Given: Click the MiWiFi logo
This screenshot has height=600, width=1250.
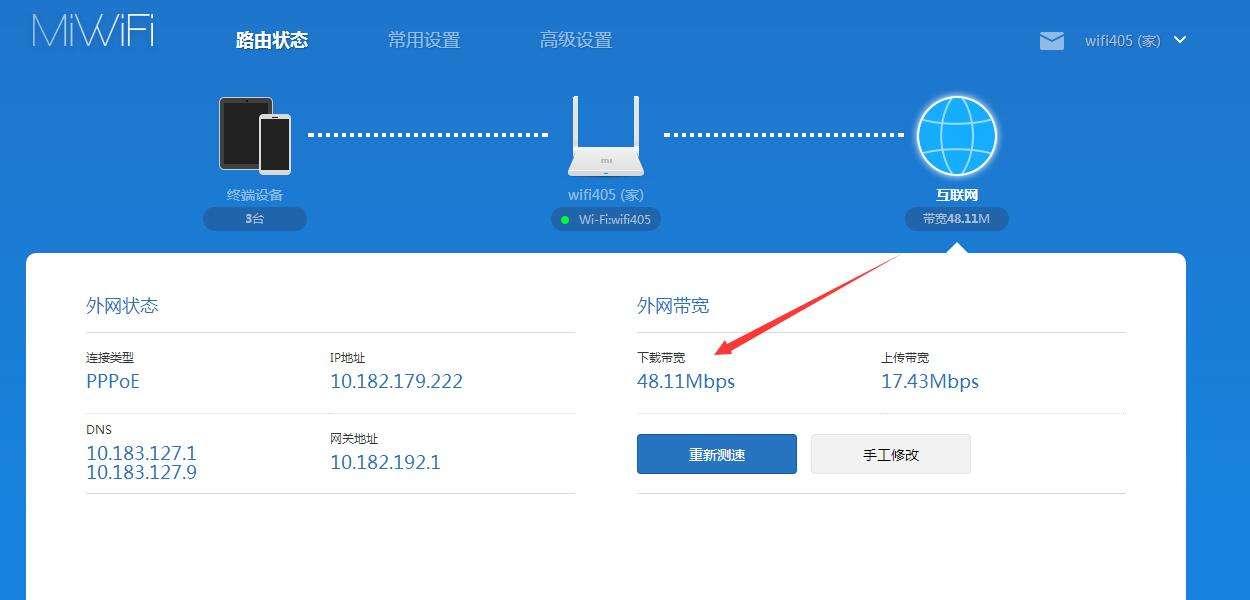Looking at the screenshot, I should pyautogui.click(x=94, y=31).
